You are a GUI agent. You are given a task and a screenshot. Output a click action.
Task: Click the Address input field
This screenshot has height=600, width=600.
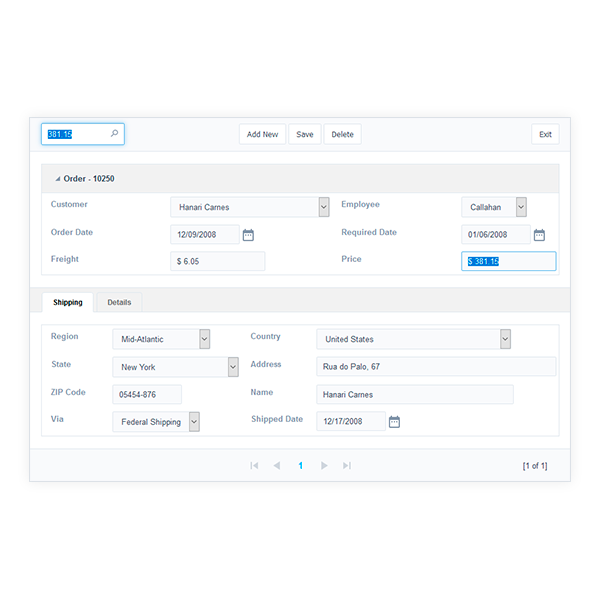(436, 367)
